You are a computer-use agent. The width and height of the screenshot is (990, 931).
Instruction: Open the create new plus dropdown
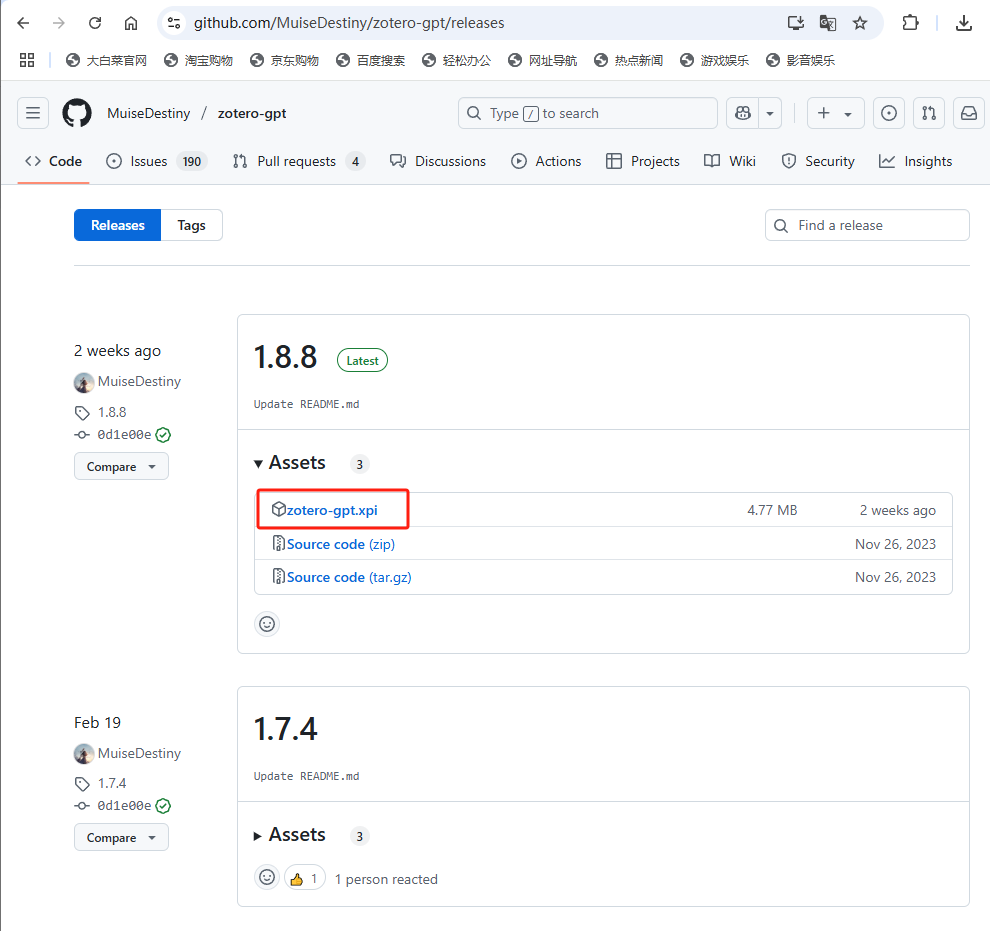coord(835,113)
